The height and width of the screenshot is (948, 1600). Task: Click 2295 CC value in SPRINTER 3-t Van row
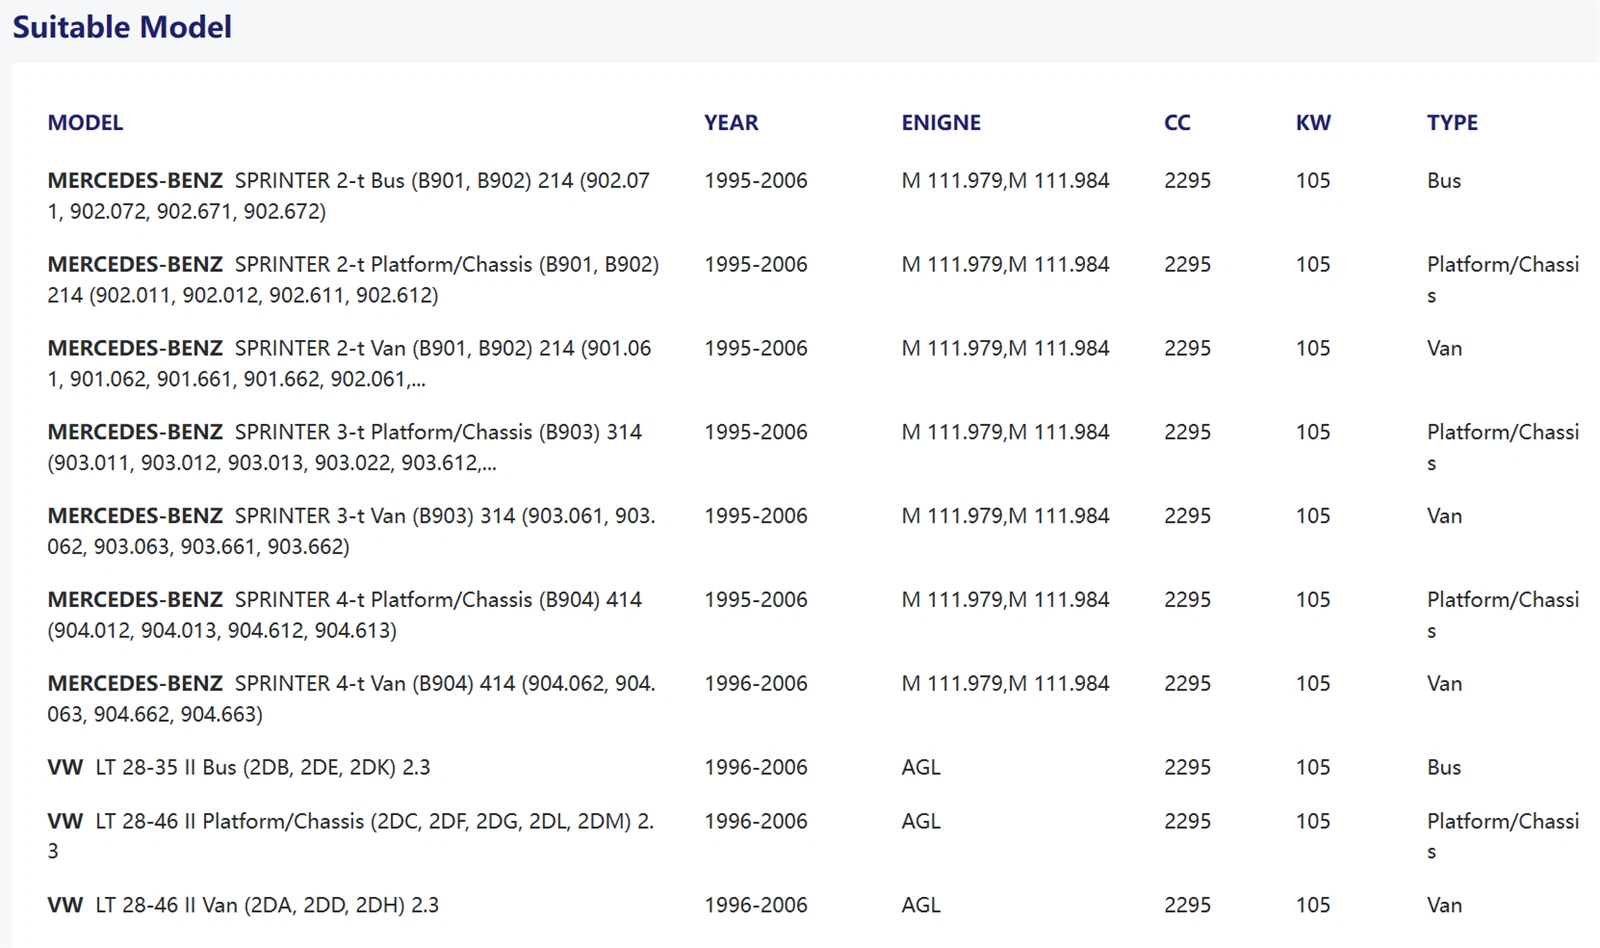[x=1187, y=516]
